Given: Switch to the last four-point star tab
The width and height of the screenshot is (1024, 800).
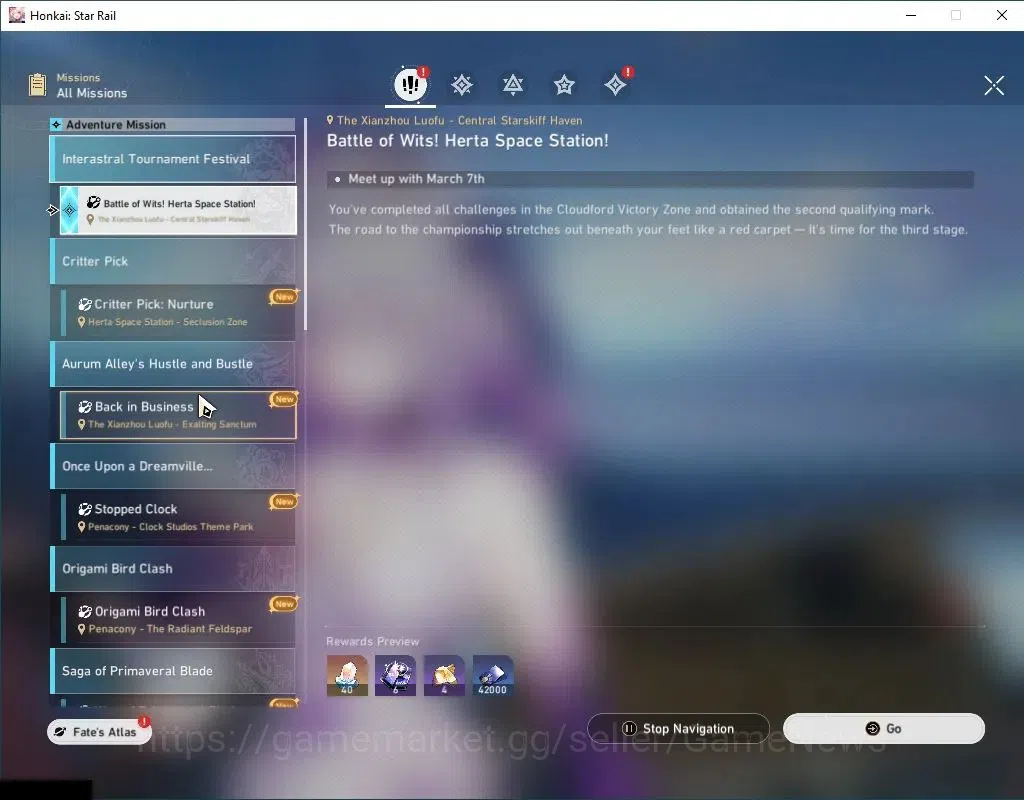Looking at the screenshot, I should click(x=615, y=85).
